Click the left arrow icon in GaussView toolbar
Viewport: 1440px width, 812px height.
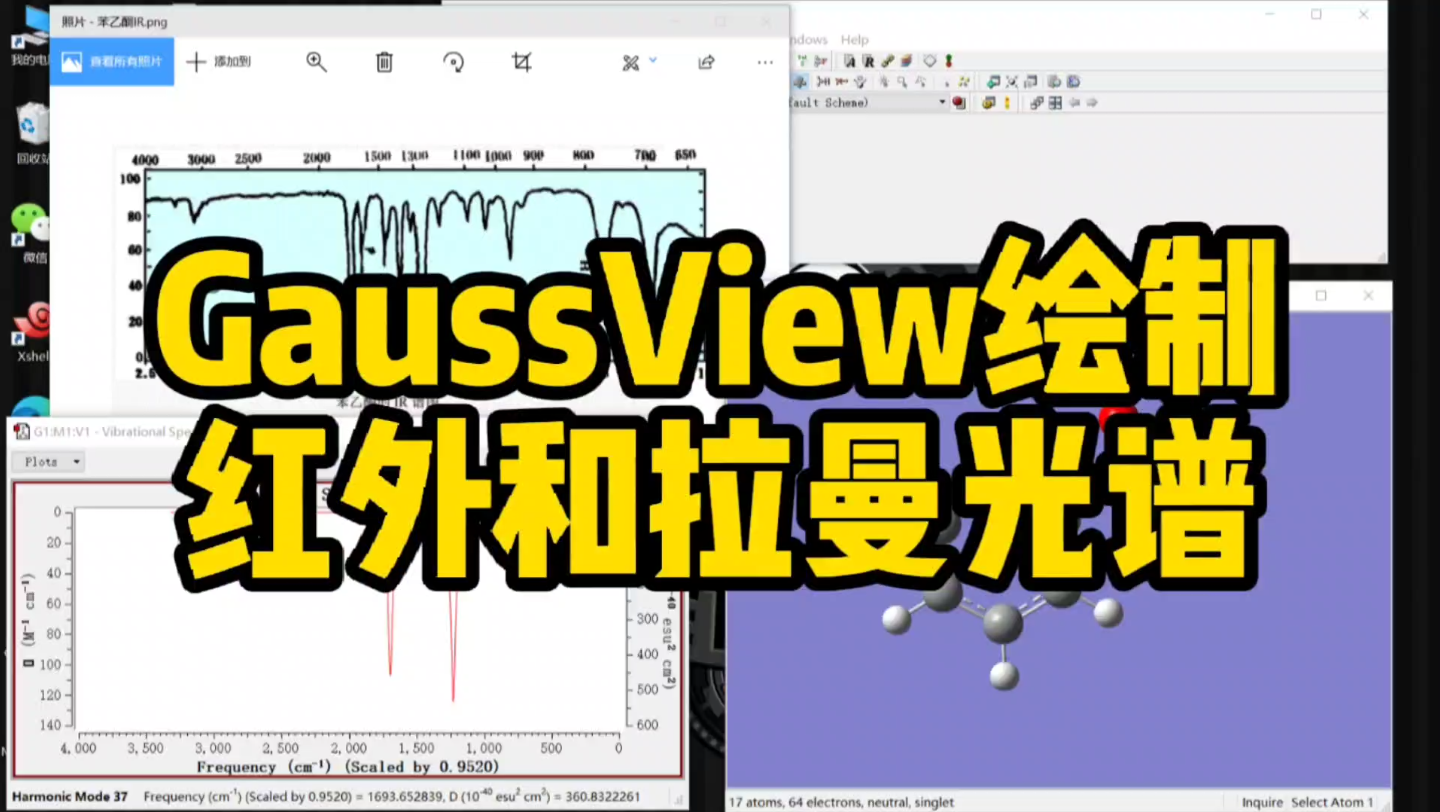(1074, 102)
